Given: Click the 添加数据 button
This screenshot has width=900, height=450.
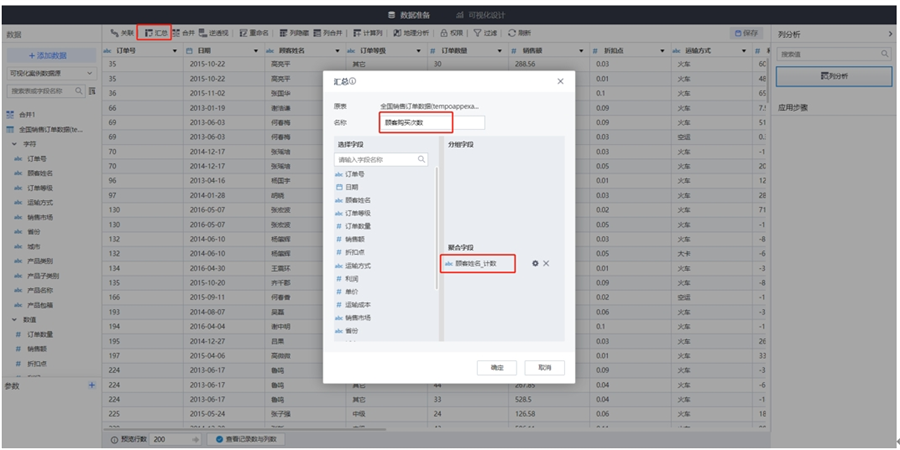Looking at the screenshot, I should pos(48,55).
